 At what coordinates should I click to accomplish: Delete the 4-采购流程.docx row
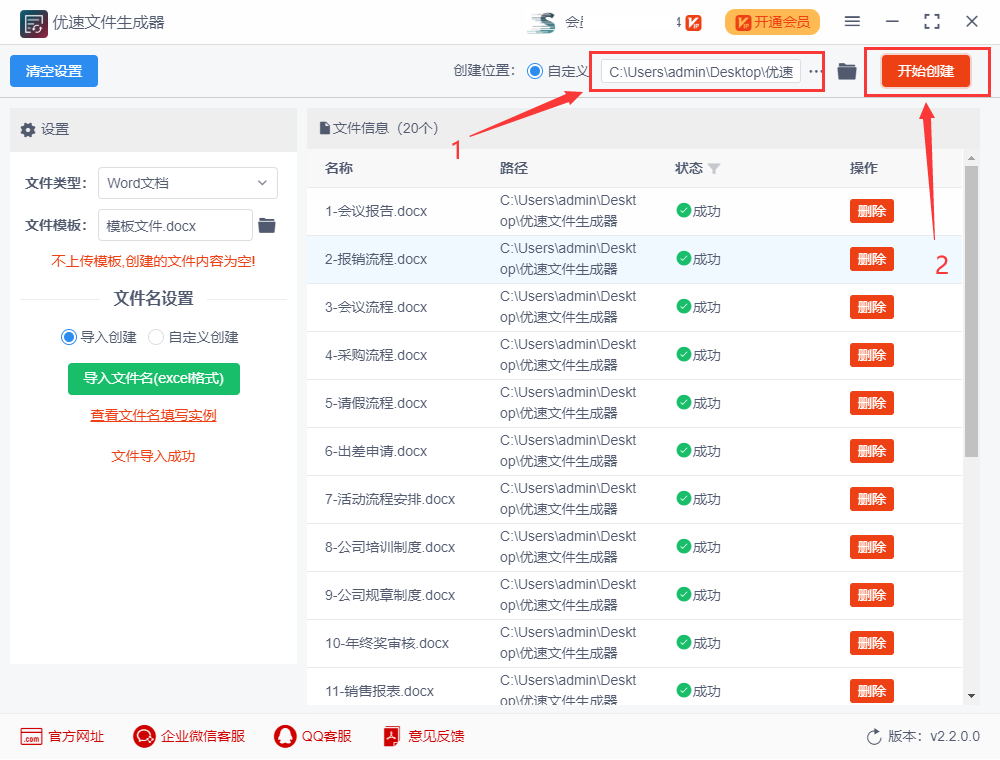click(872, 355)
